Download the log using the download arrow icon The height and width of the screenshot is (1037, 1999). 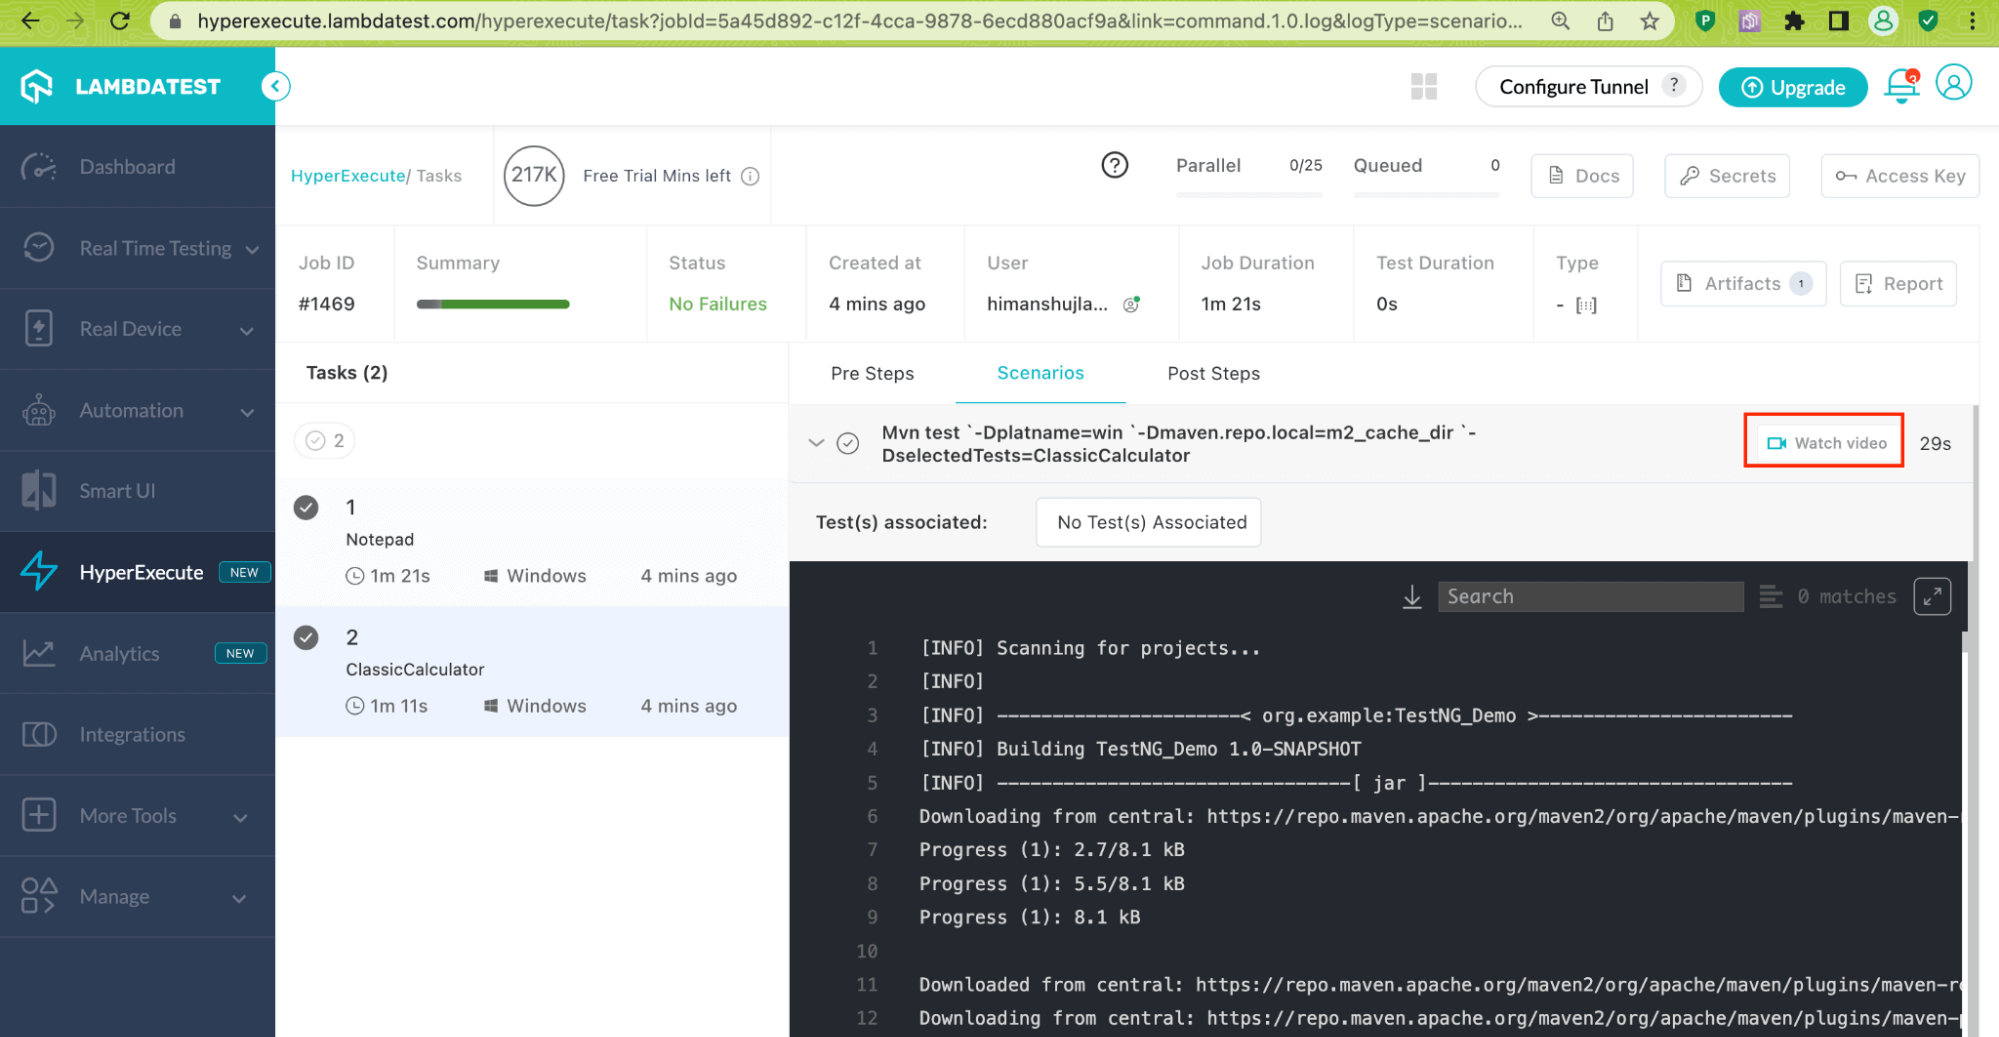click(1411, 597)
